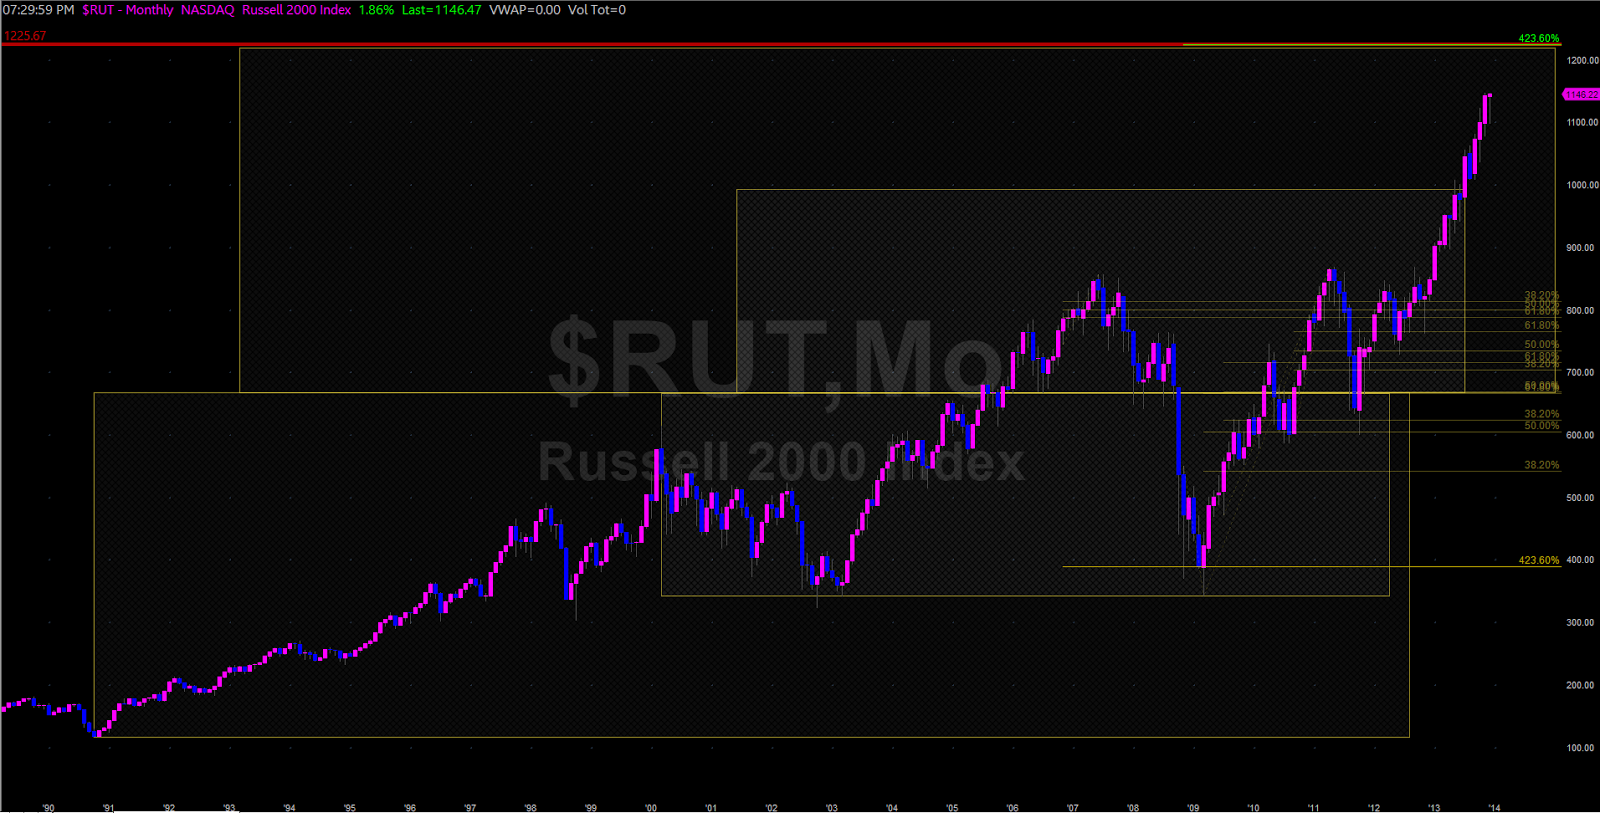1600x813 pixels.
Task: Click the 600.00 price axis label
Action: [1582, 435]
